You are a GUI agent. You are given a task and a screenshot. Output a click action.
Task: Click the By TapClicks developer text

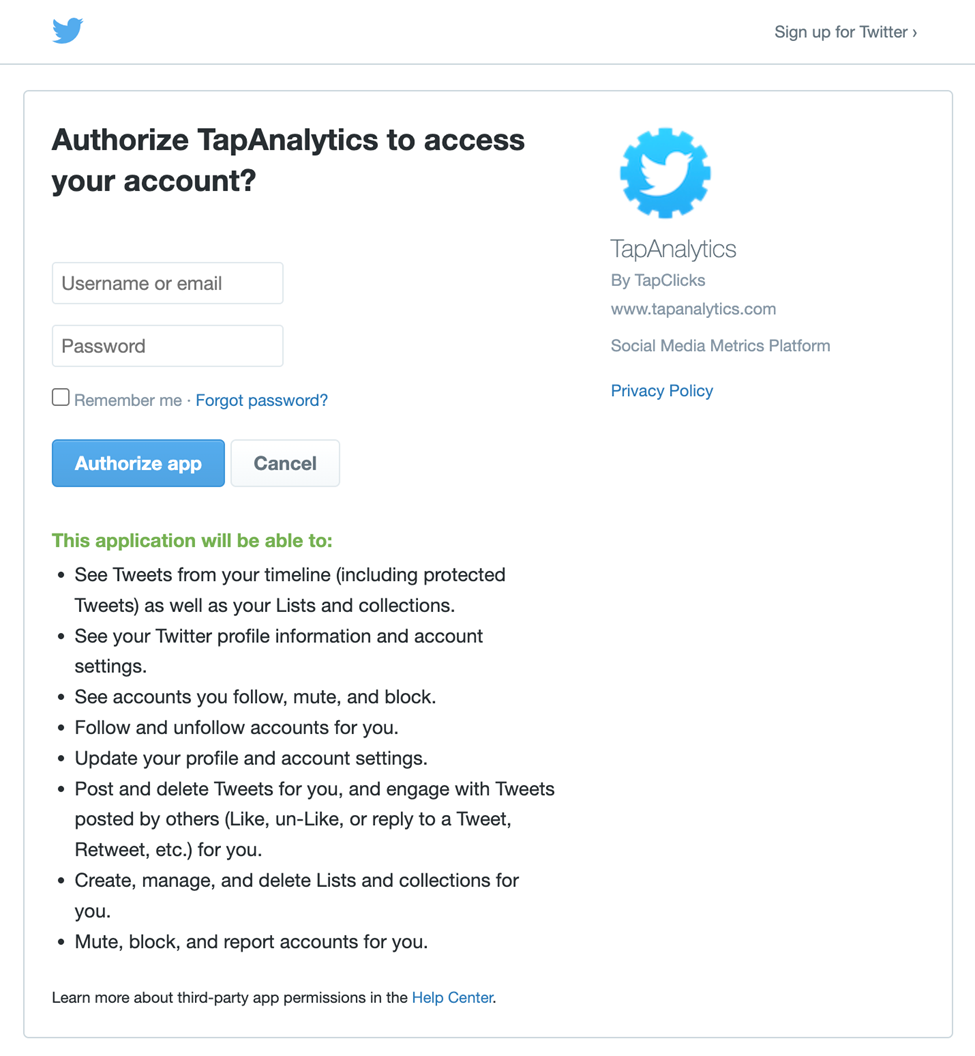coord(658,280)
